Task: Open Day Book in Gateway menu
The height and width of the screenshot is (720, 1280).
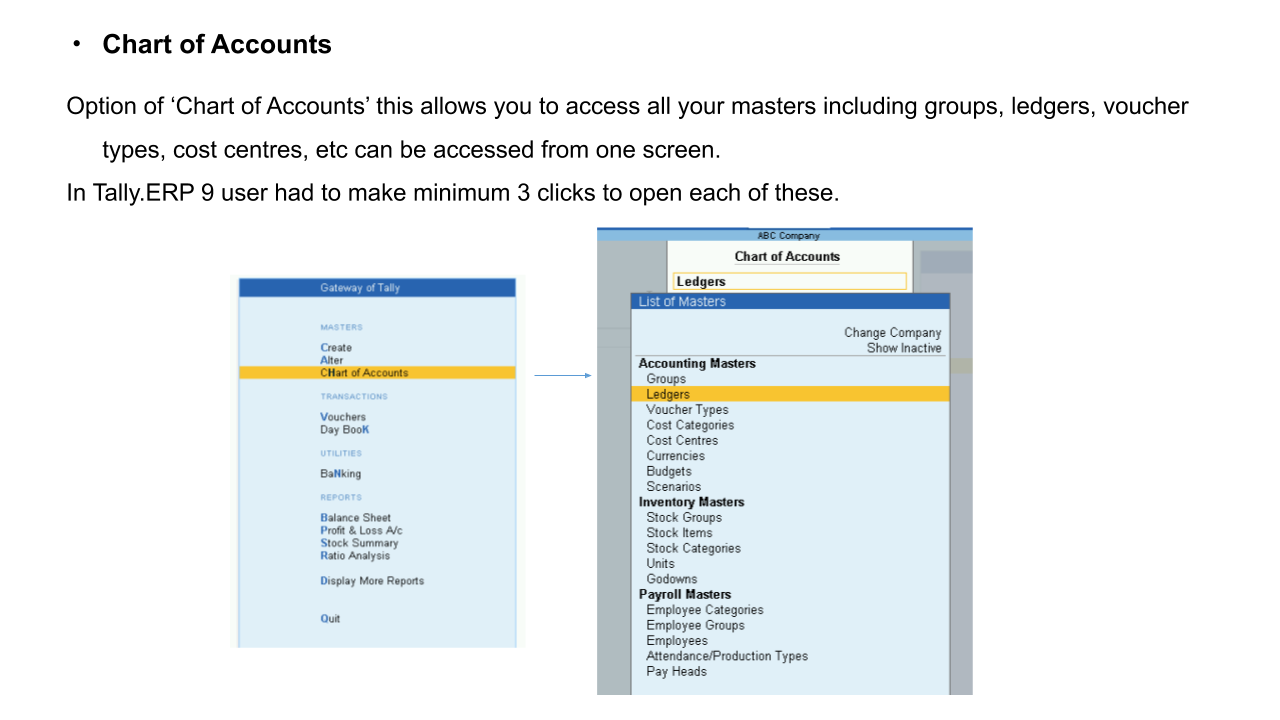Action: [344, 430]
